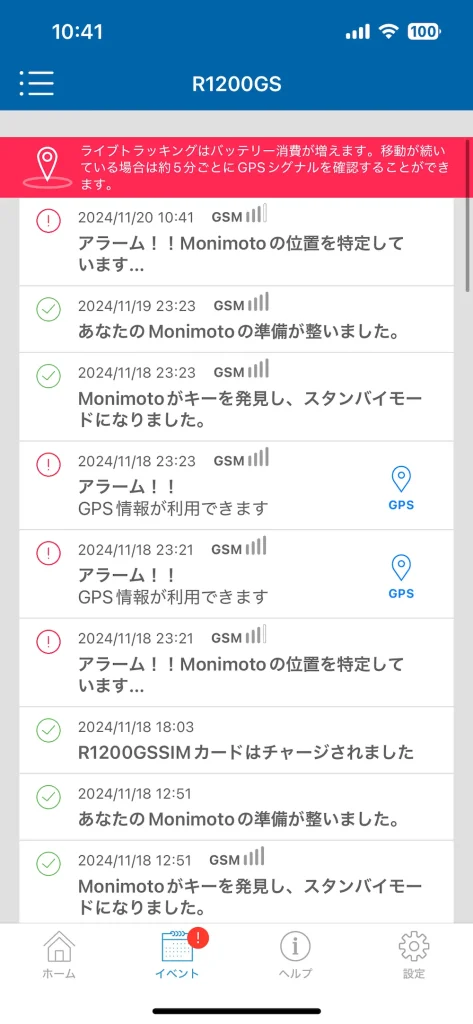Select the イベント tab with red badge
The image size is (473, 1024).
coord(178,954)
